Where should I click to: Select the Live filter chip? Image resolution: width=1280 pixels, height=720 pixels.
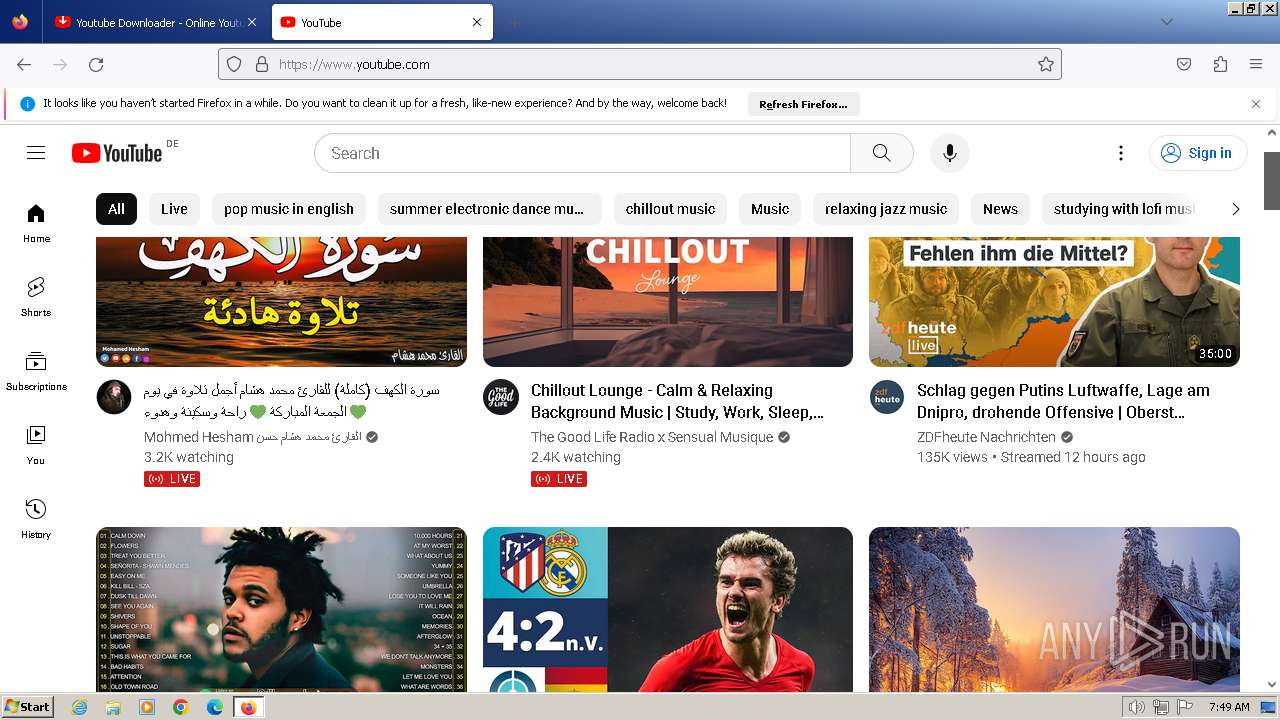(x=174, y=209)
